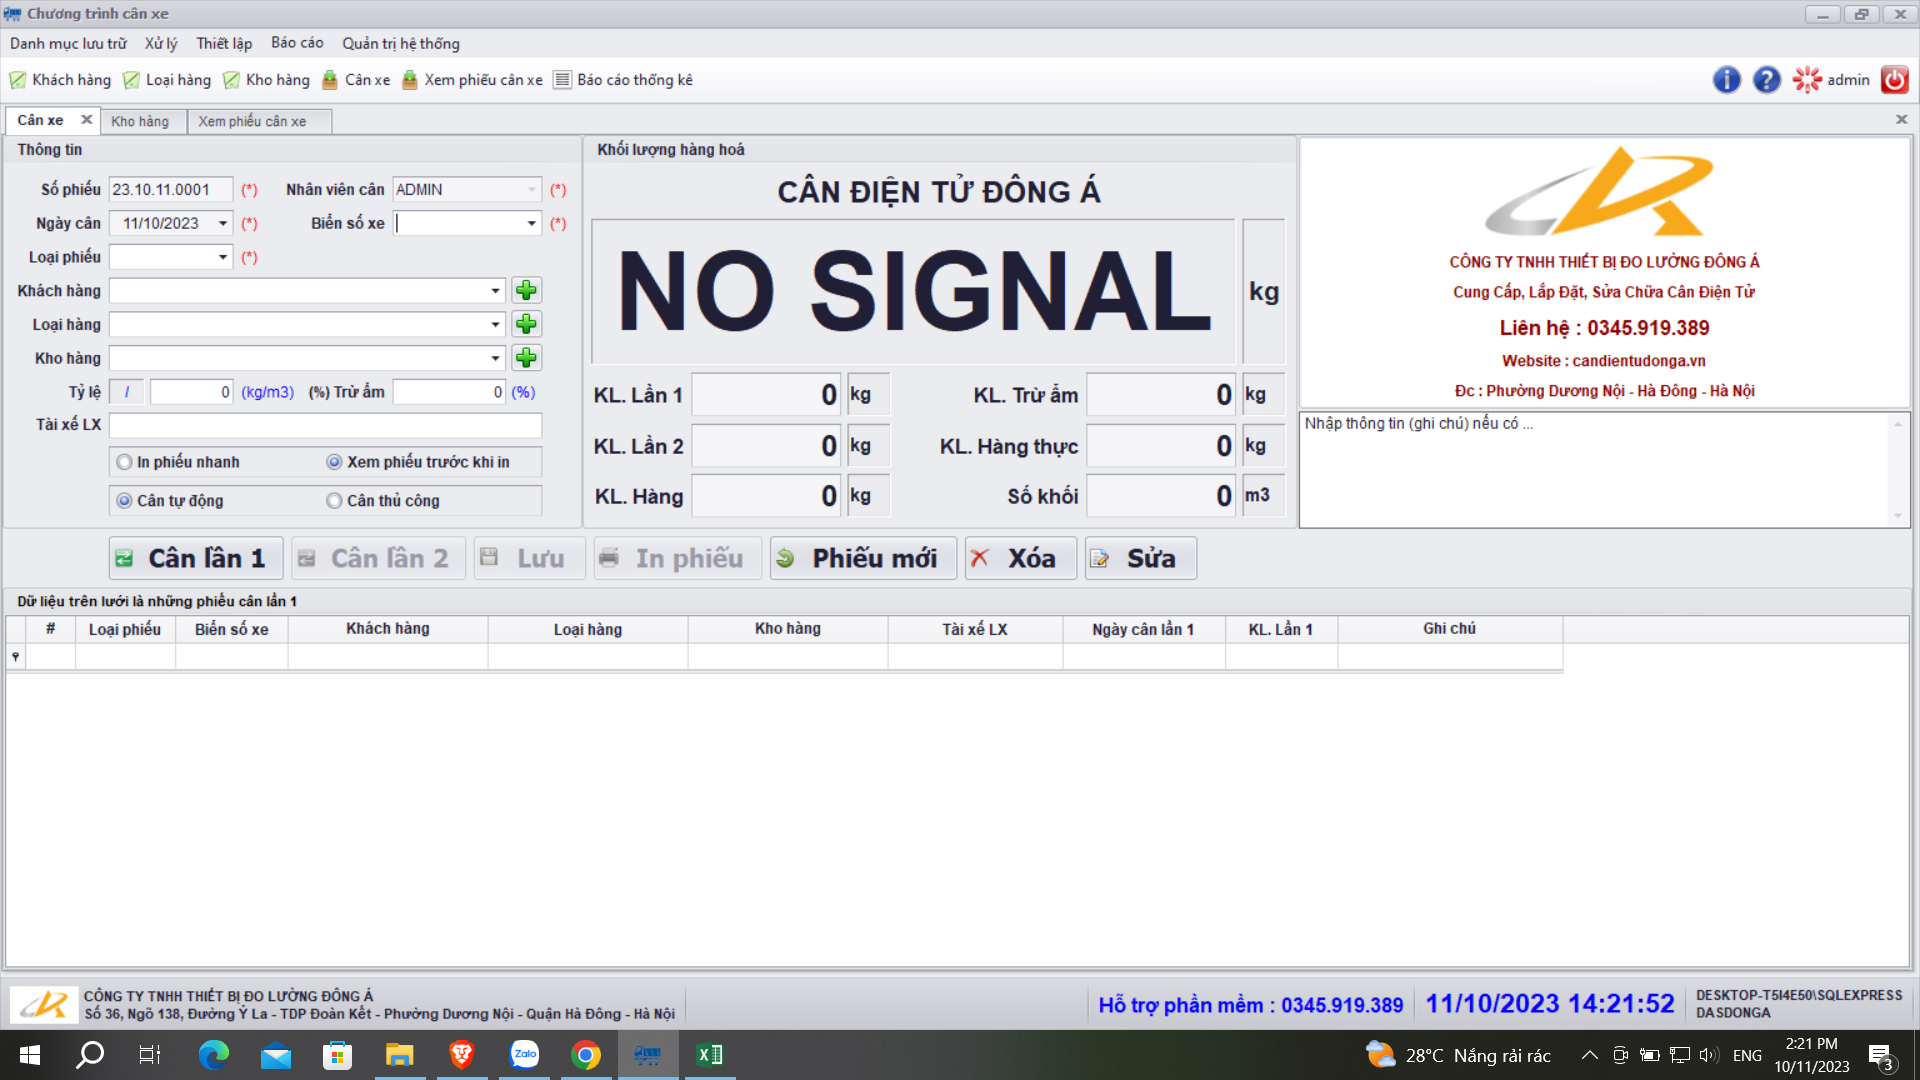Viewport: 1920px width, 1080px height.
Task: Sort grid by Biển số xe column
Action: point(231,629)
